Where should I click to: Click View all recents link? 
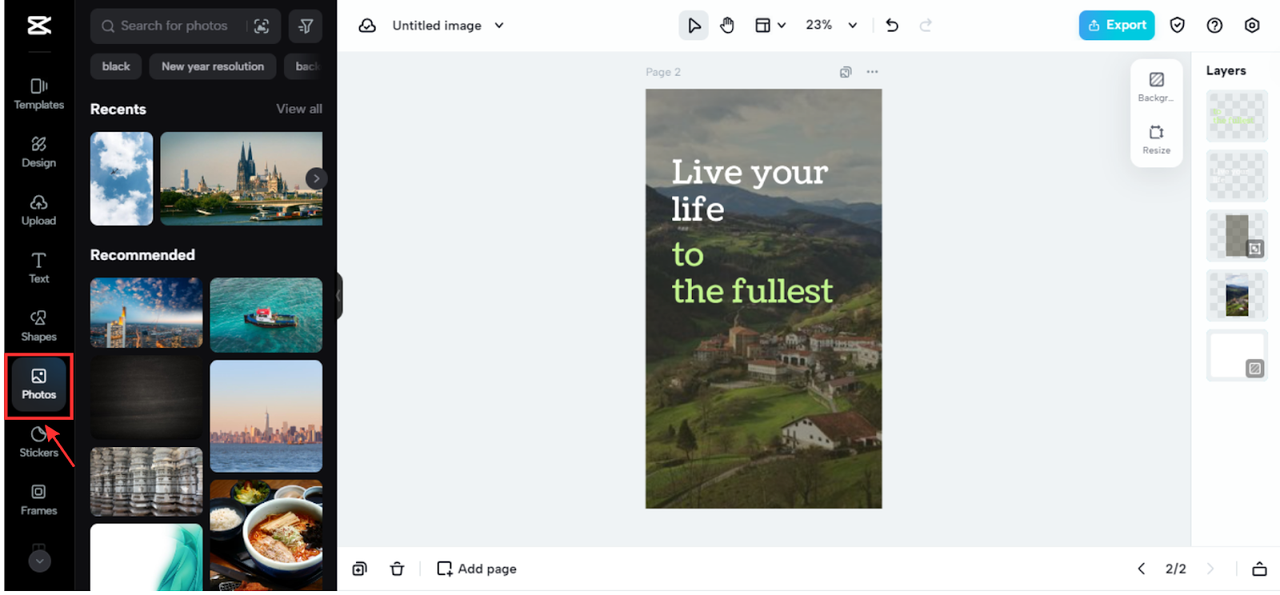(299, 108)
